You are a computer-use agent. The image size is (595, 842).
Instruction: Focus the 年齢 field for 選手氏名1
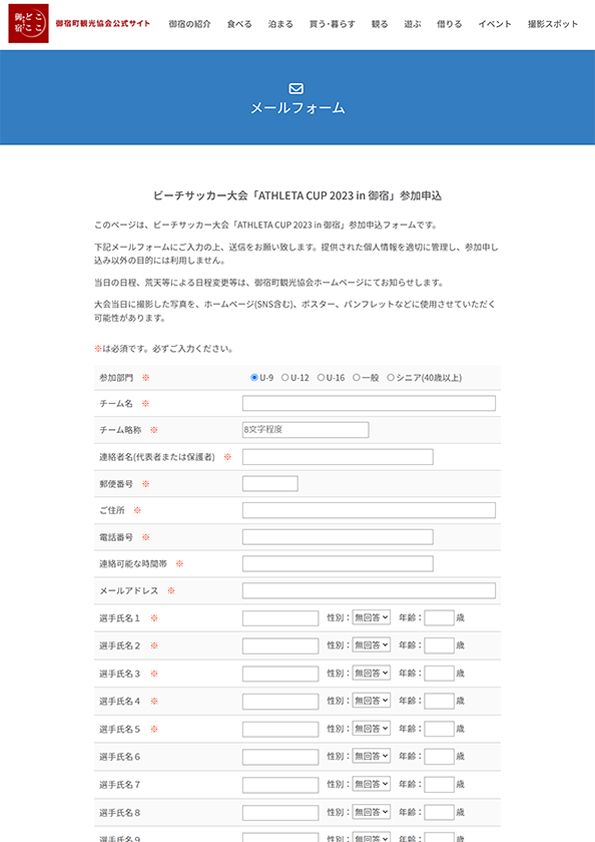(x=439, y=618)
